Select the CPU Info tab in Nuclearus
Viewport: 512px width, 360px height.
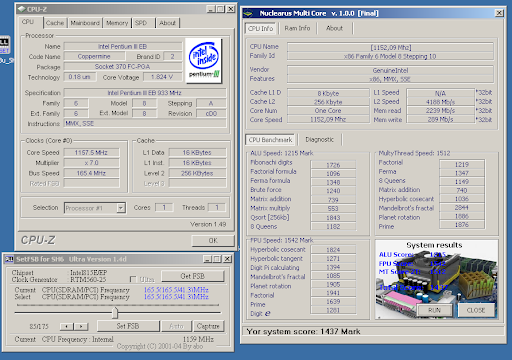261,28
